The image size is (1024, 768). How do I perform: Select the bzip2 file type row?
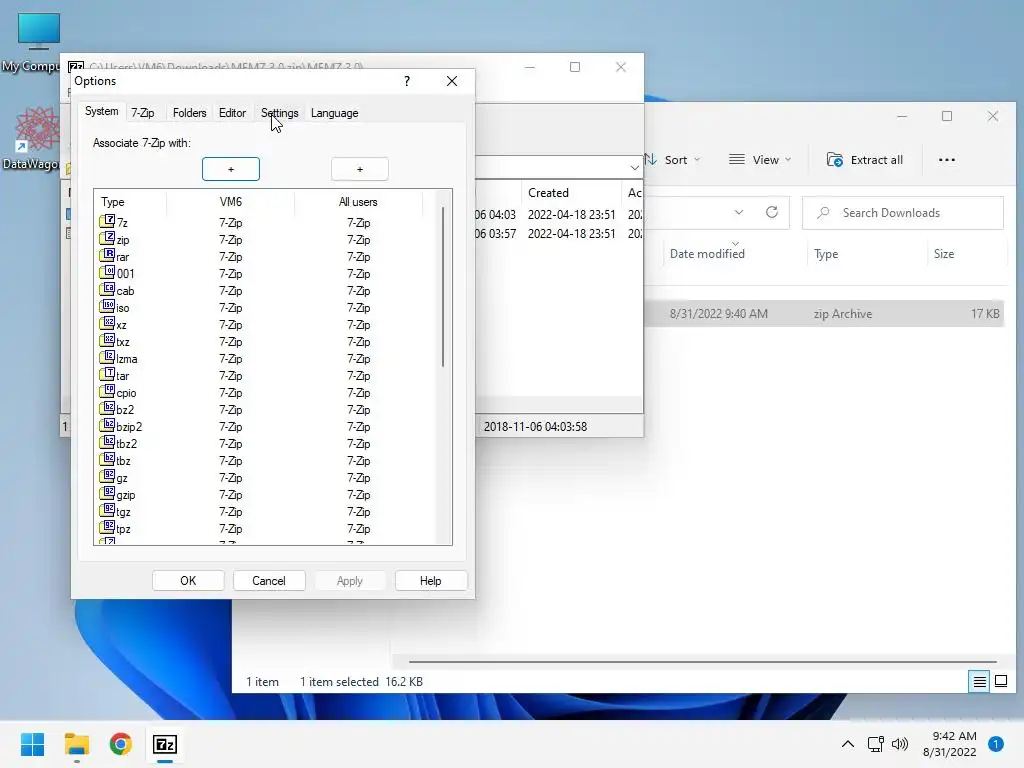266,426
